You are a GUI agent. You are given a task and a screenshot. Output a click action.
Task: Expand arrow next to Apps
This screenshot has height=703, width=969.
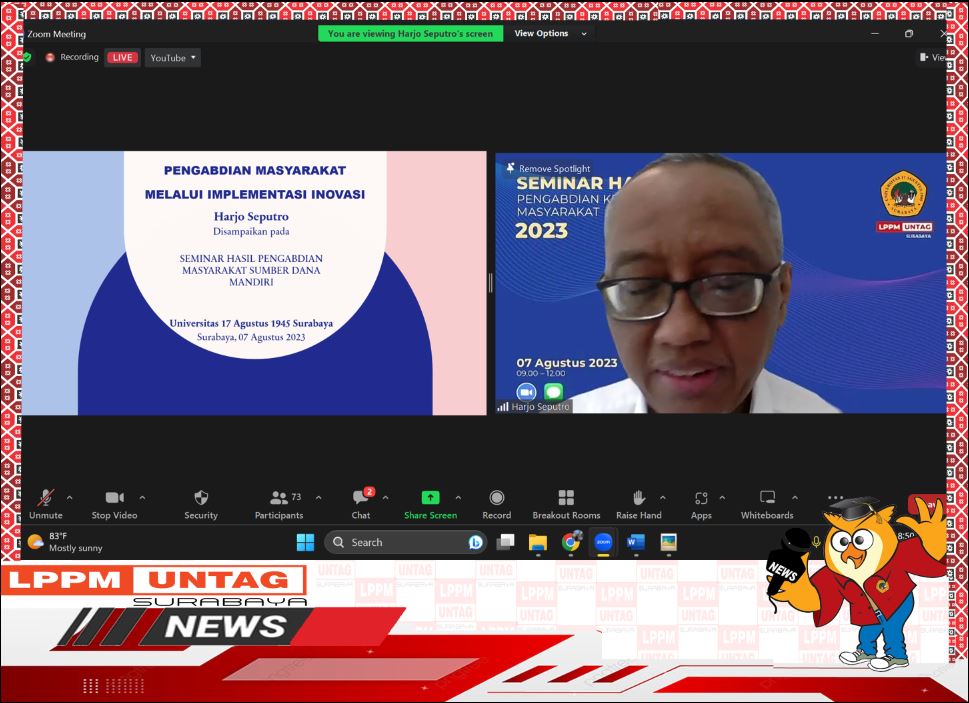point(722,497)
